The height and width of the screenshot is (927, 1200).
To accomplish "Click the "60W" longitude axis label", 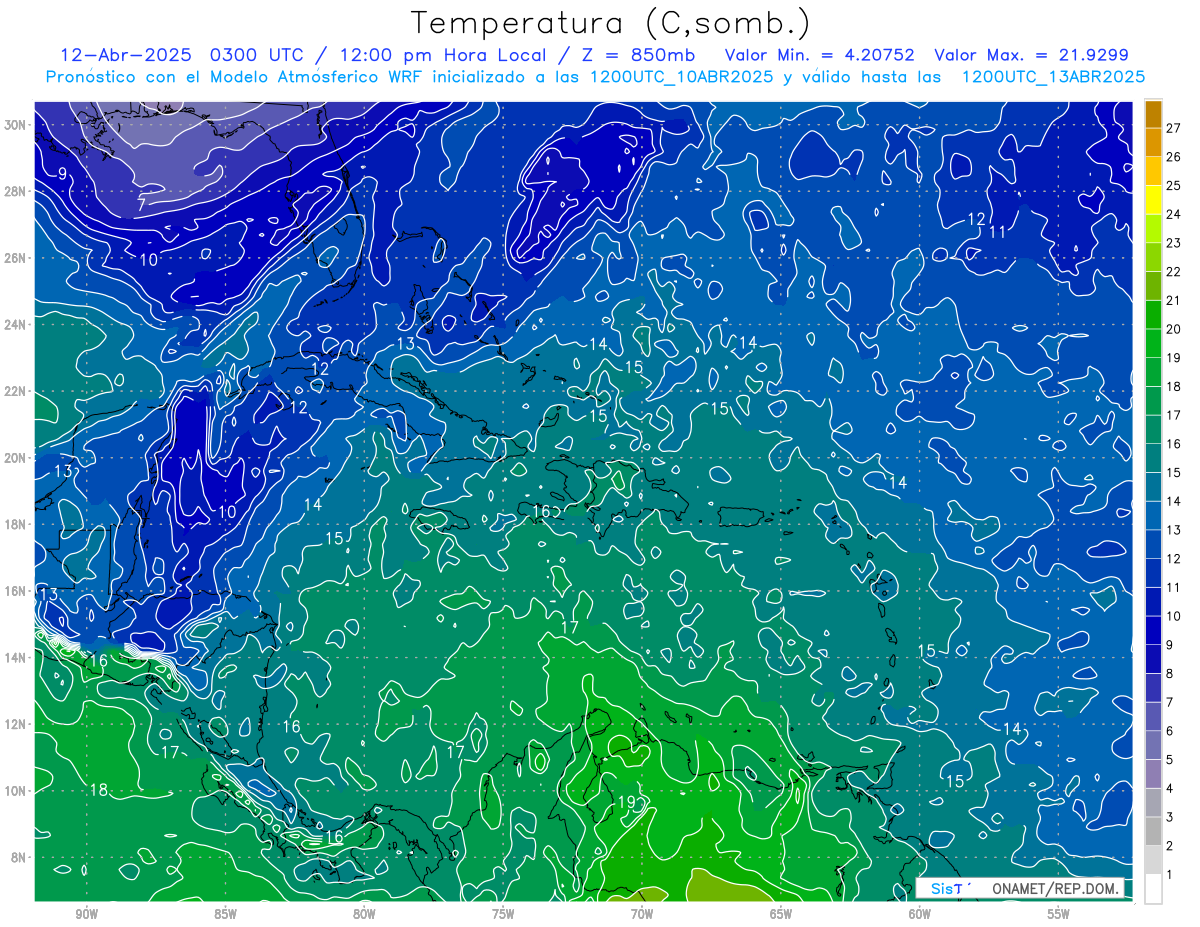I will [920, 914].
